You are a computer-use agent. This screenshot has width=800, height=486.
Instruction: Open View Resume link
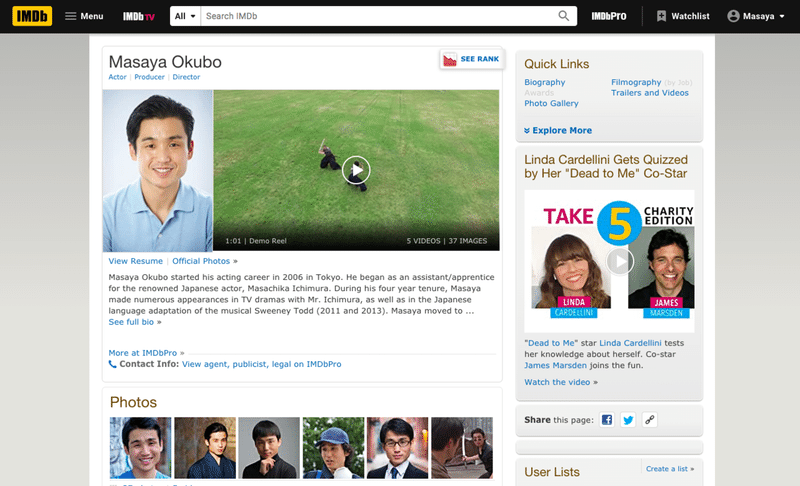click(x=135, y=261)
